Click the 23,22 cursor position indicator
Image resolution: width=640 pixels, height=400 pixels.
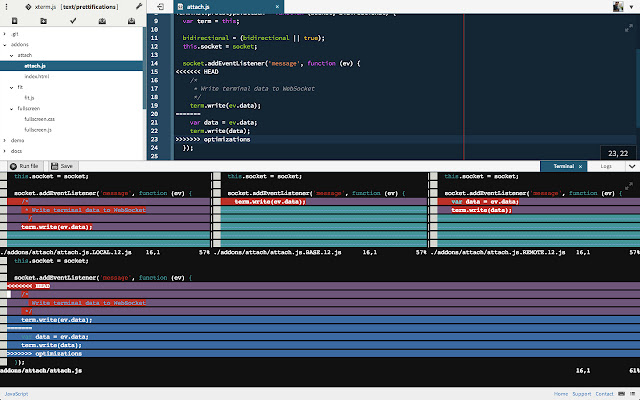(618, 153)
